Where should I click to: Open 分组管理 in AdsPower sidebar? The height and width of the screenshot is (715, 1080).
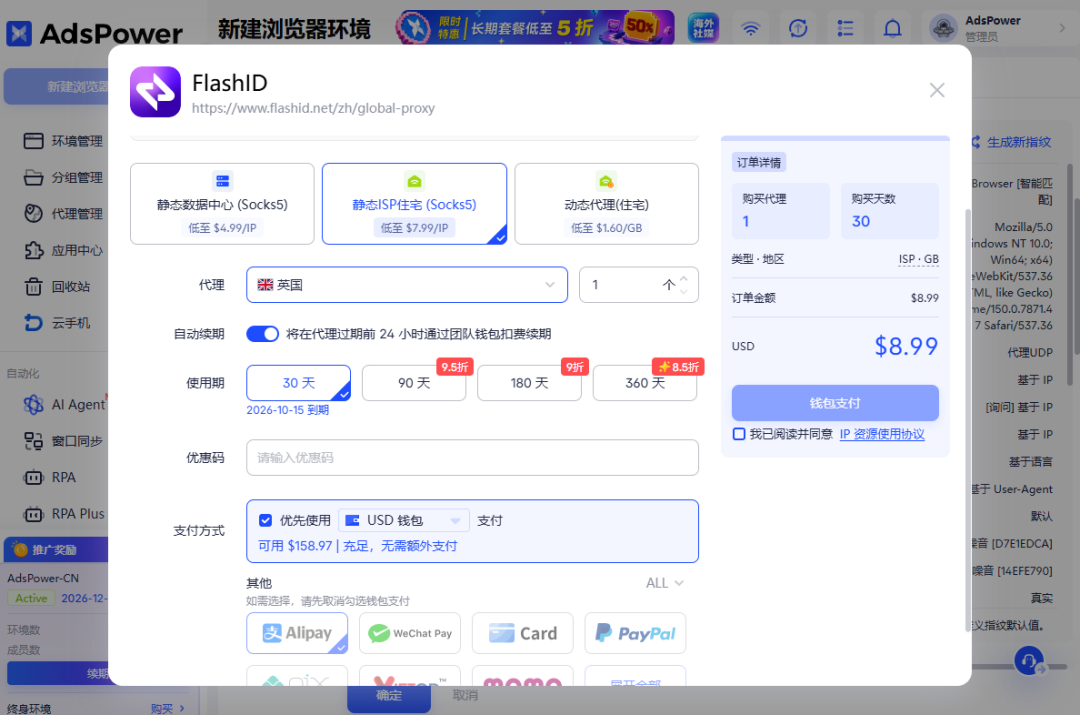(x=63, y=178)
